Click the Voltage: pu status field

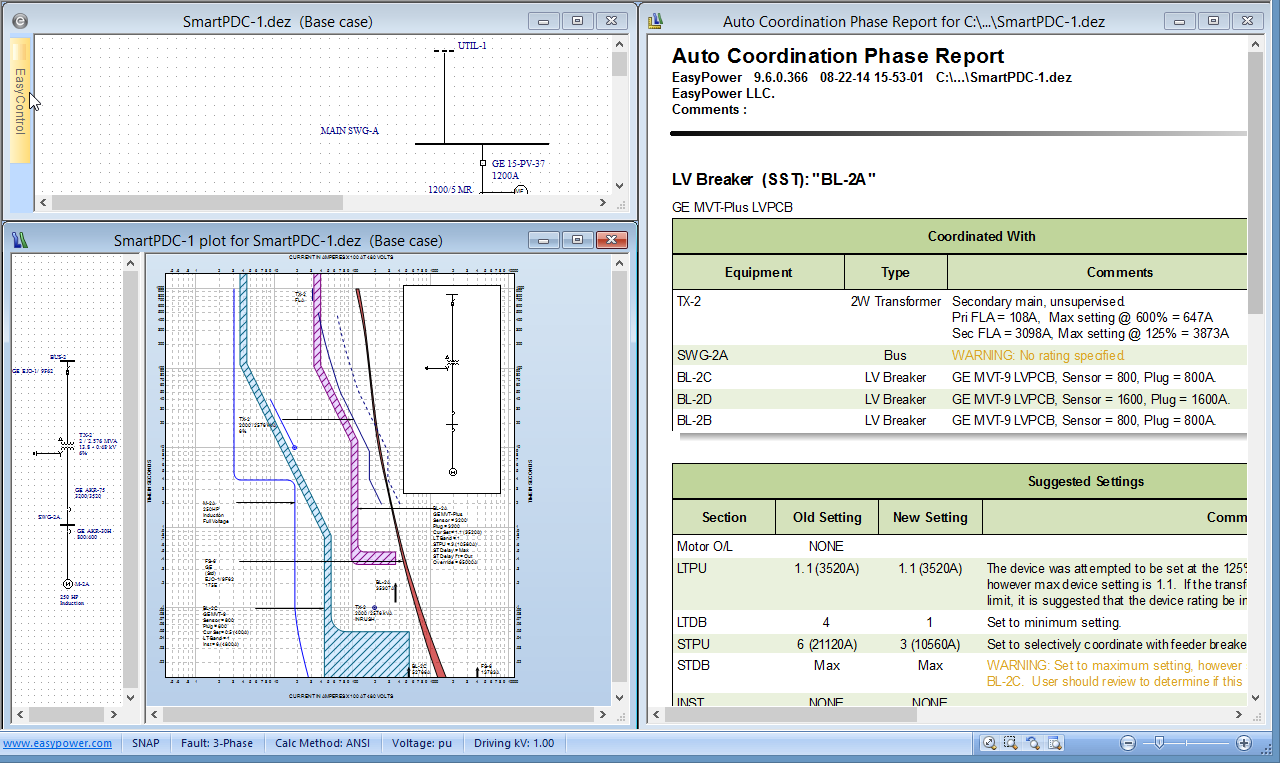click(421, 743)
